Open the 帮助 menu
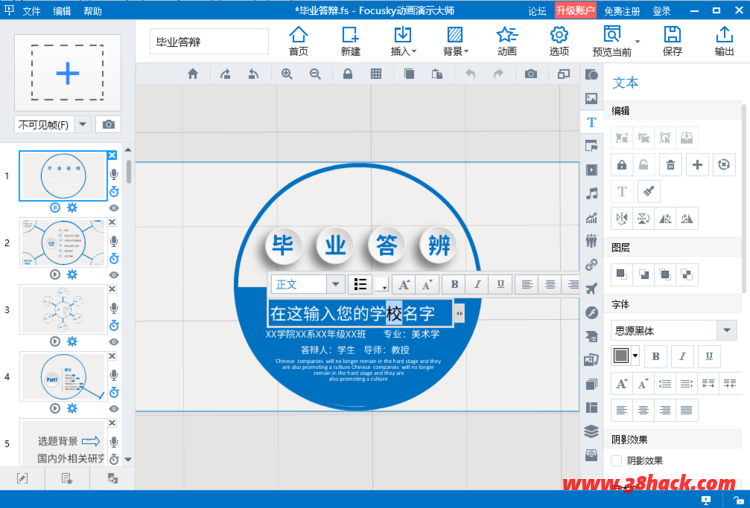 click(x=93, y=11)
